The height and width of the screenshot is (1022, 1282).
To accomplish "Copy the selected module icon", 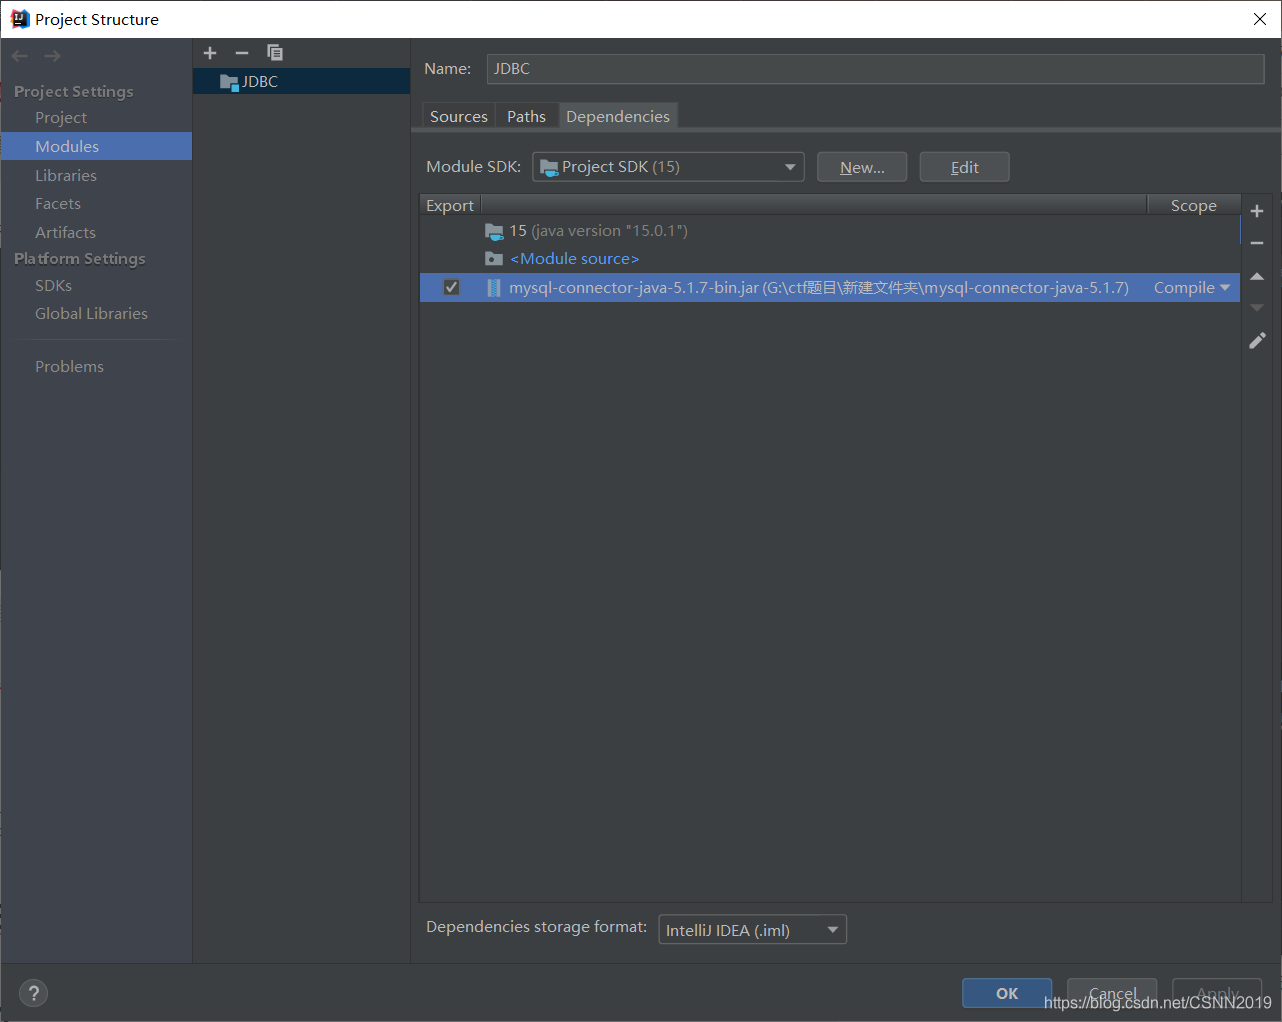I will (275, 53).
